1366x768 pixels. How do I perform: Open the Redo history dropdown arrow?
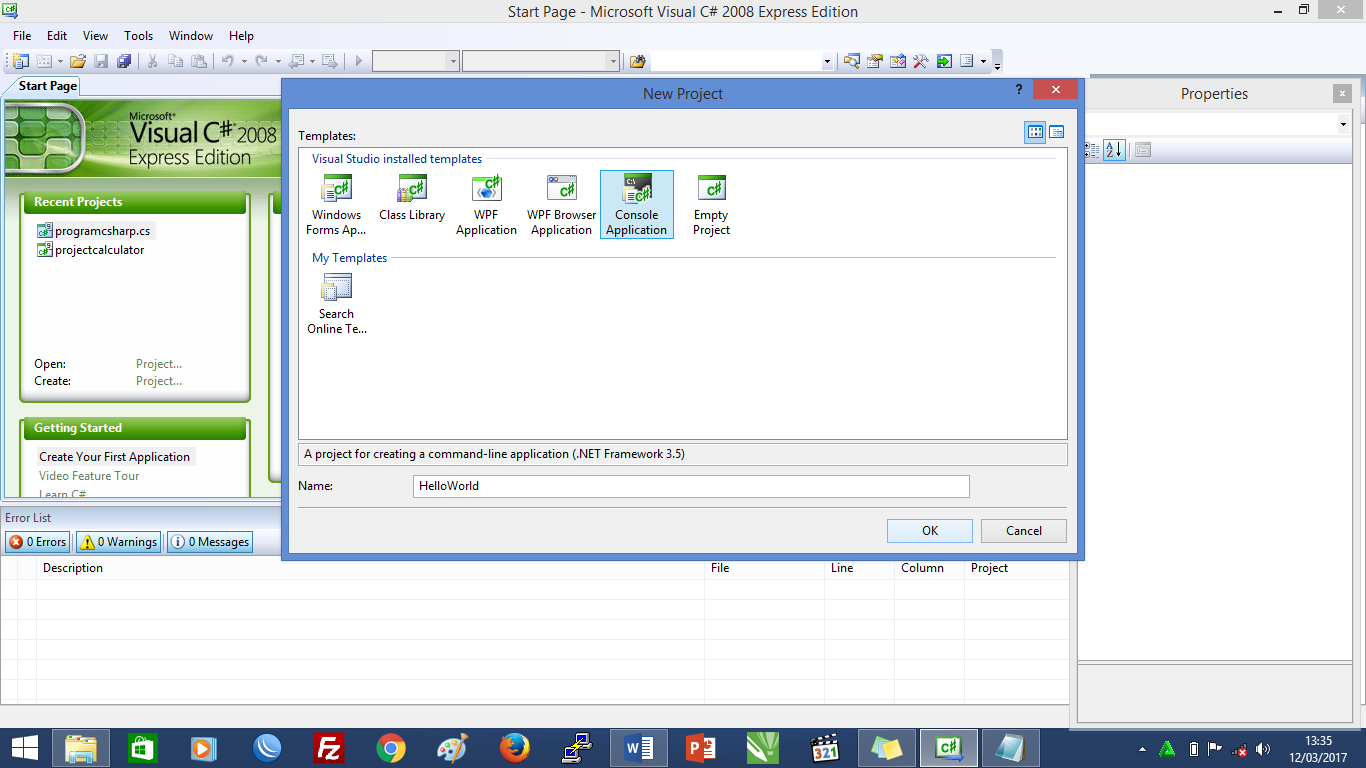tap(278, 61)
